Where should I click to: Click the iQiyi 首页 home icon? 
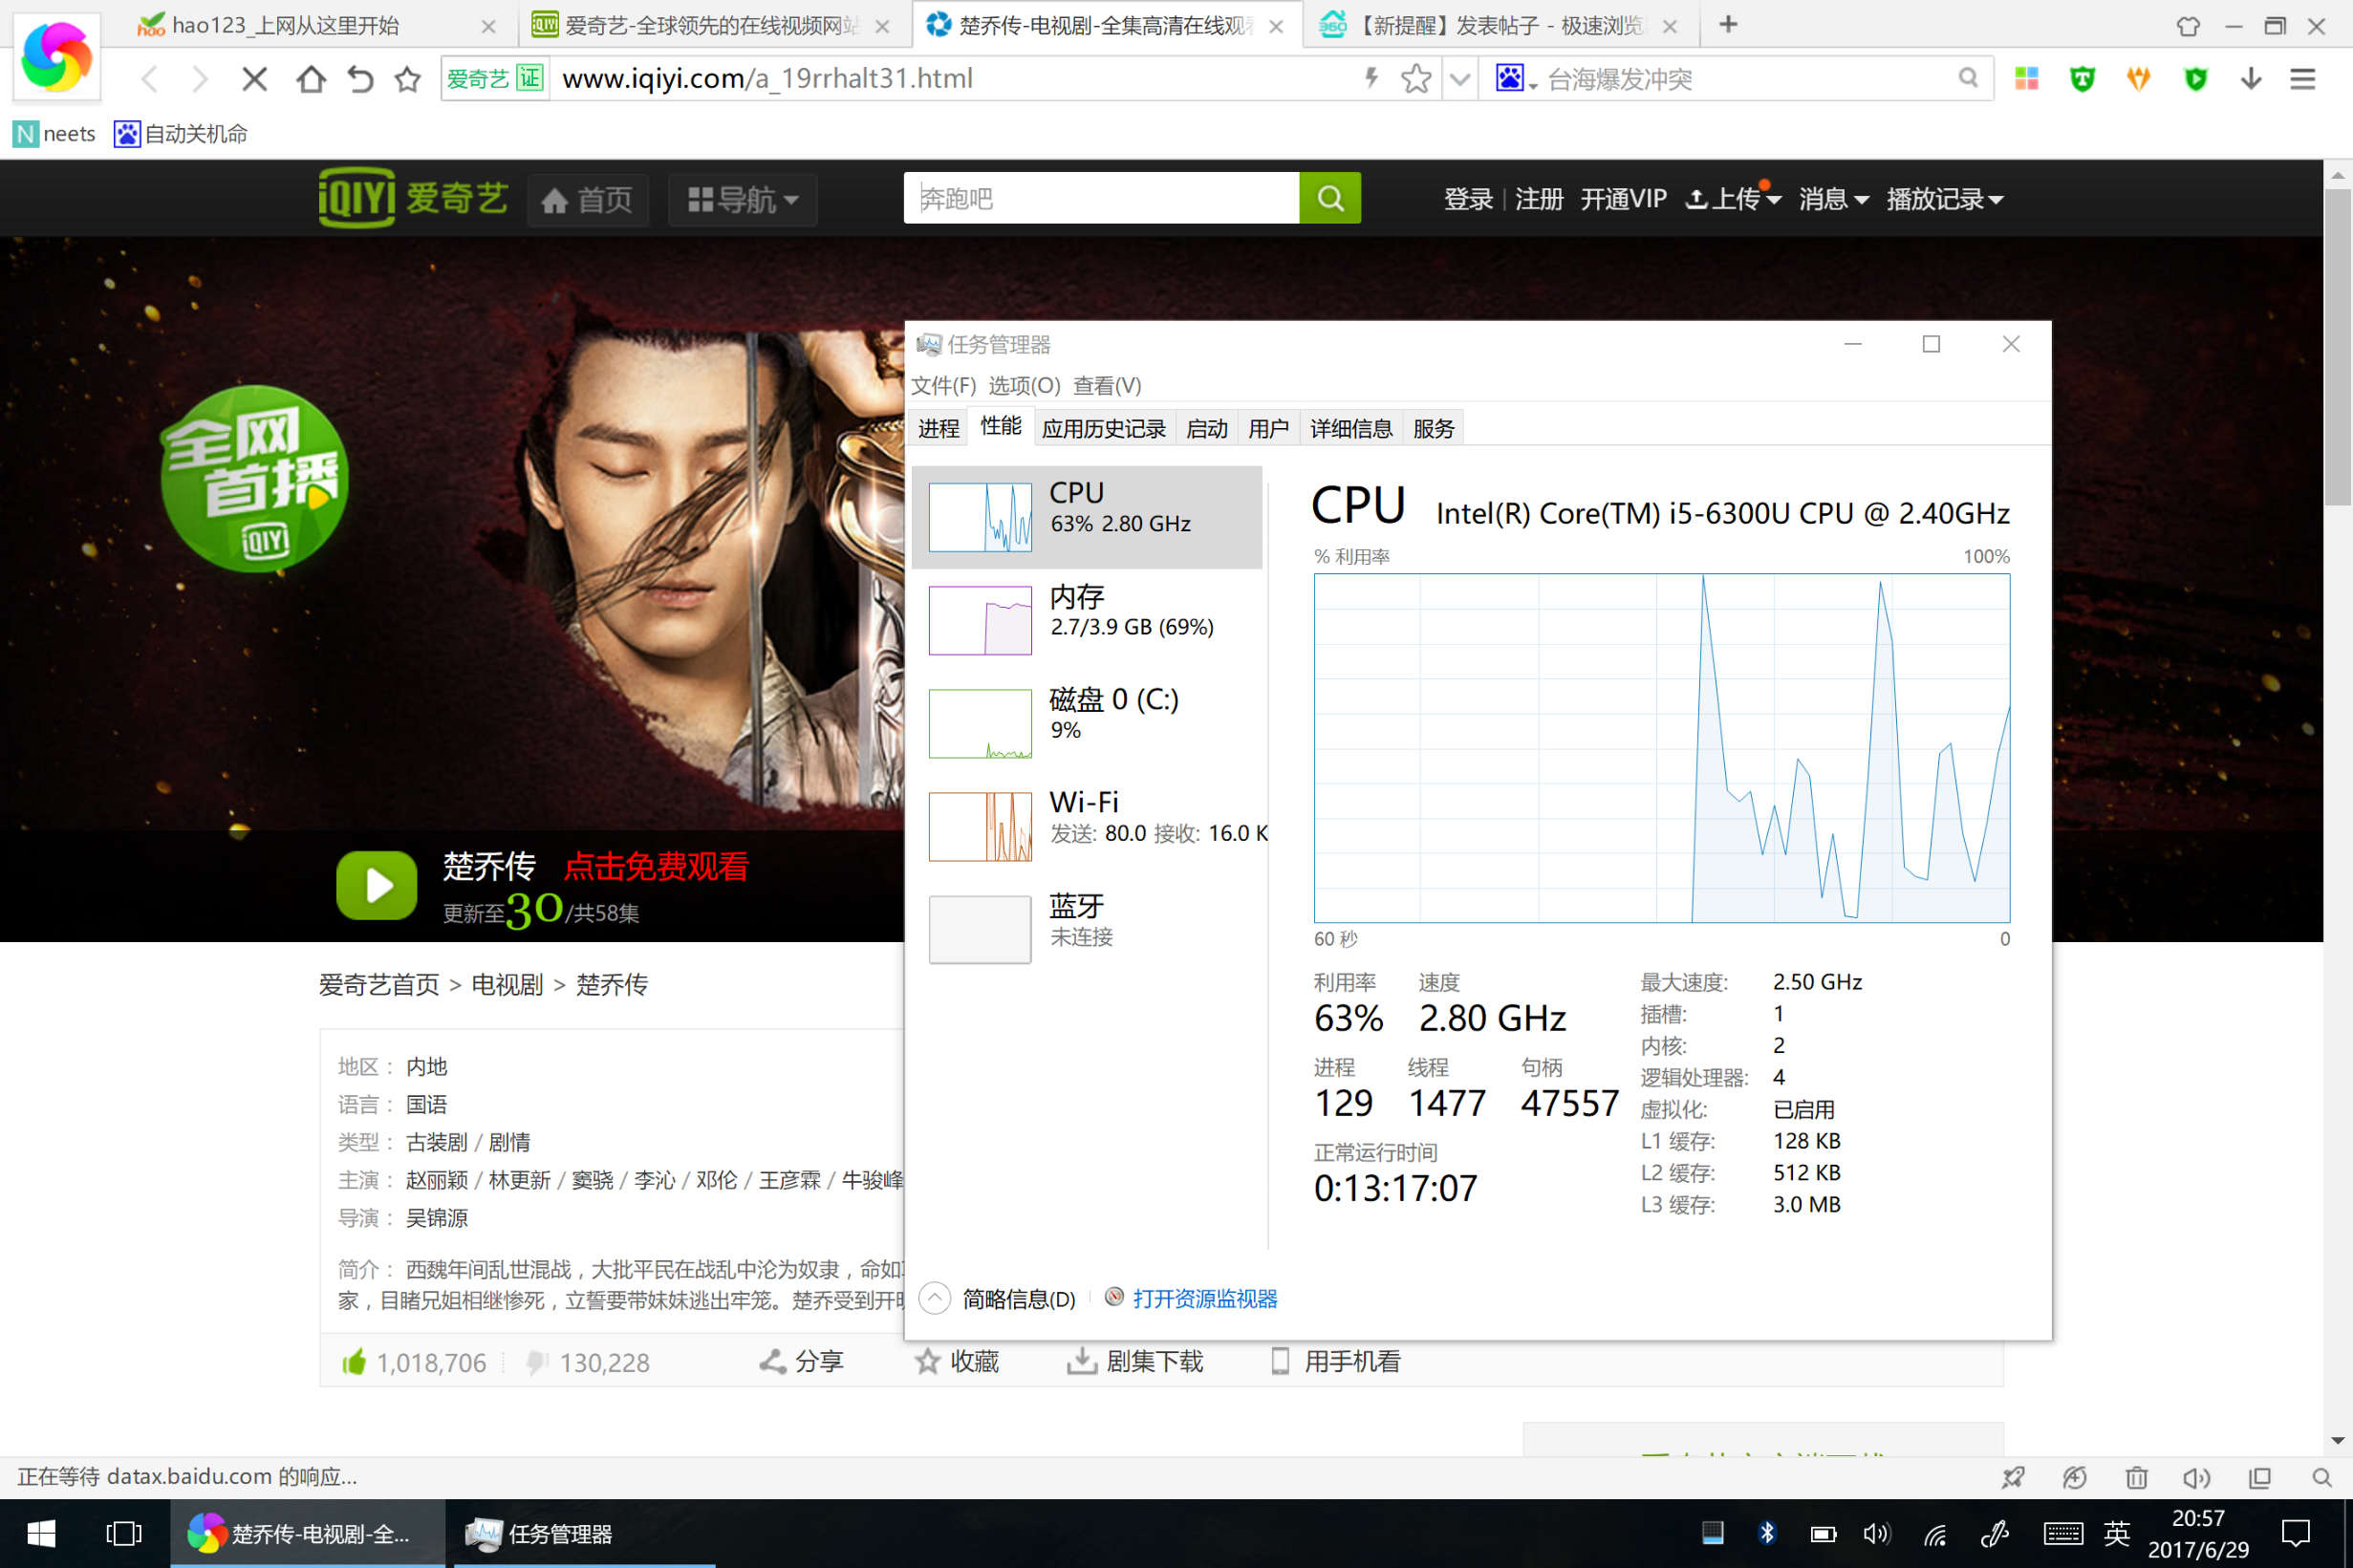point(558,198)
